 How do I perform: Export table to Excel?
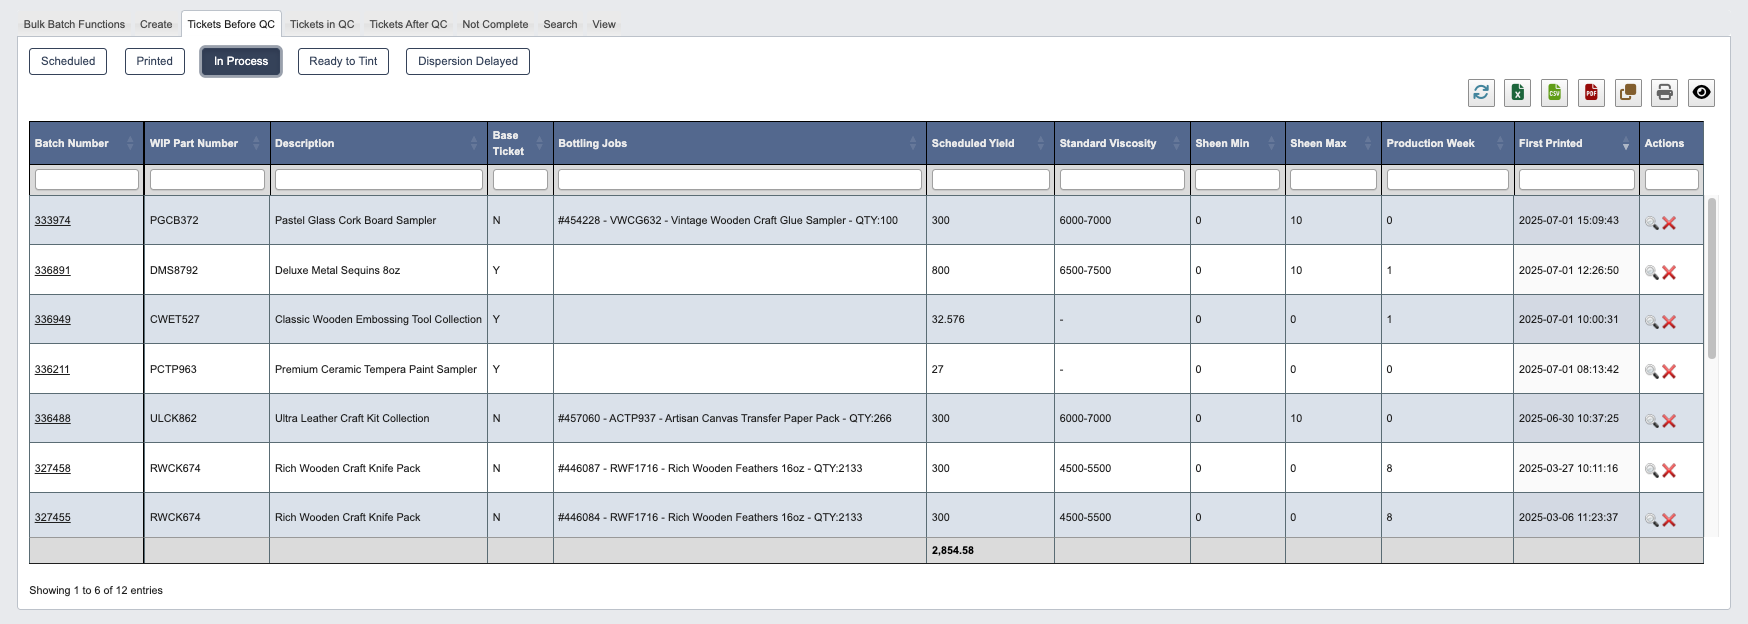(1518, 92)
